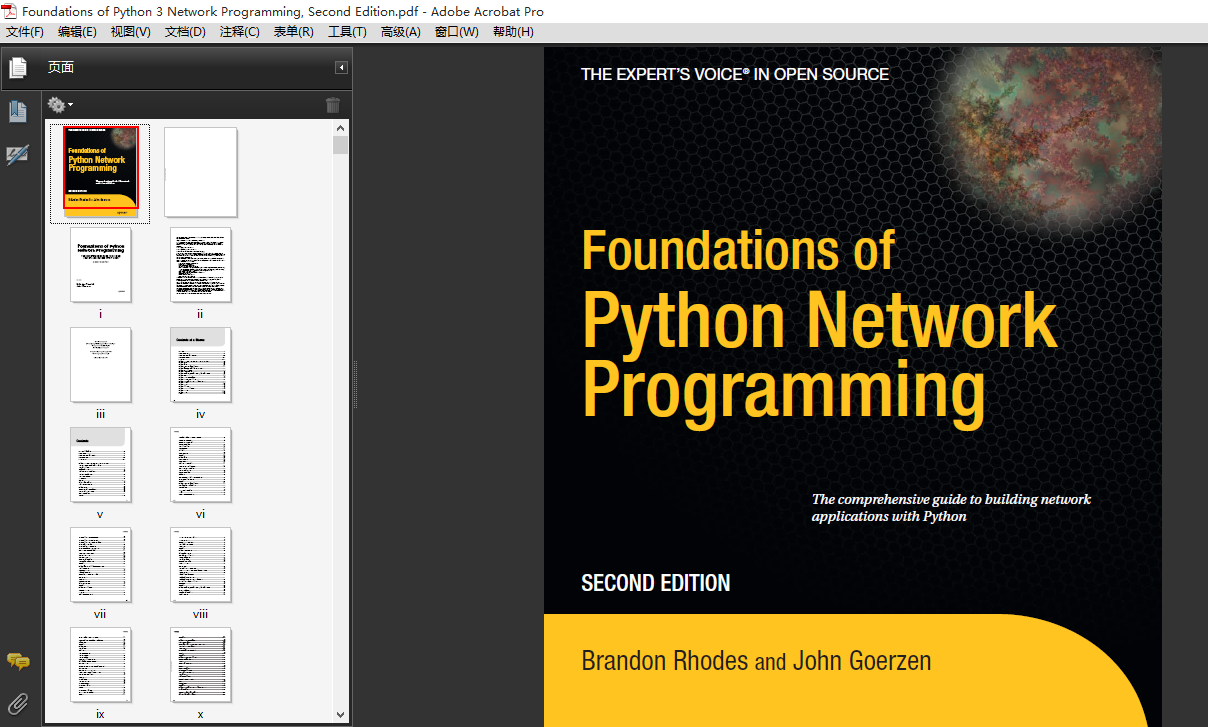Open the Bookmarks panel icon
Screen dimensions: 1208x727
point(18,111)
